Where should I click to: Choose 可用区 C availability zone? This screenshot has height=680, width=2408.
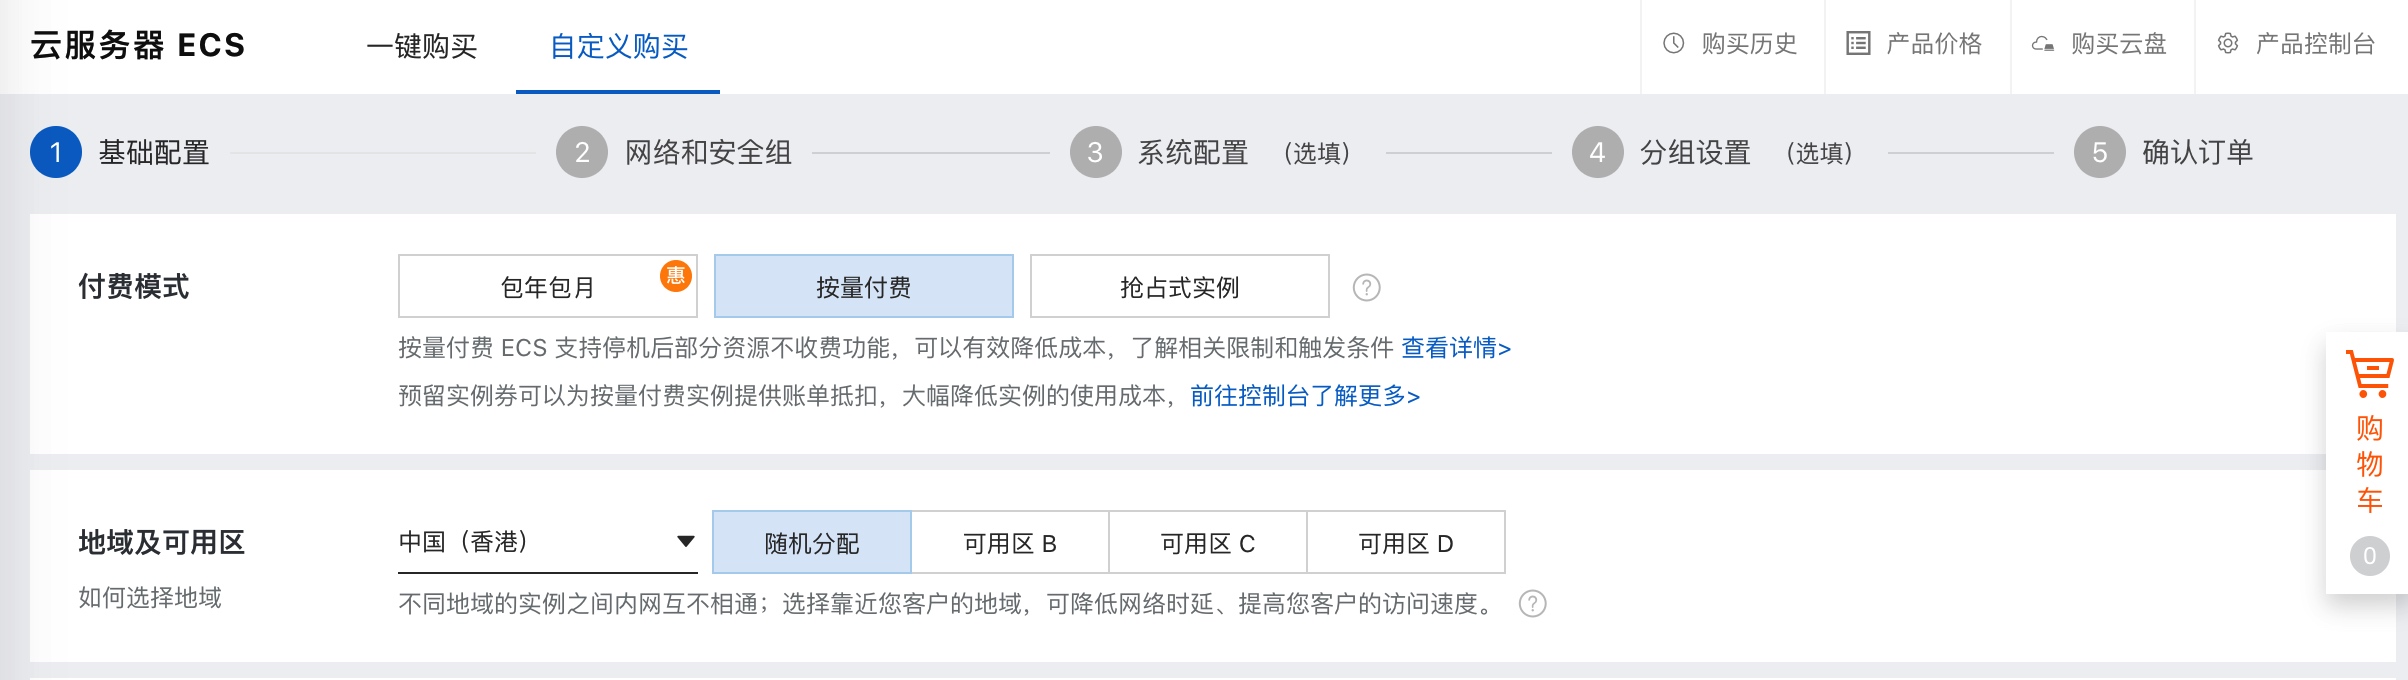[1208, 543]
